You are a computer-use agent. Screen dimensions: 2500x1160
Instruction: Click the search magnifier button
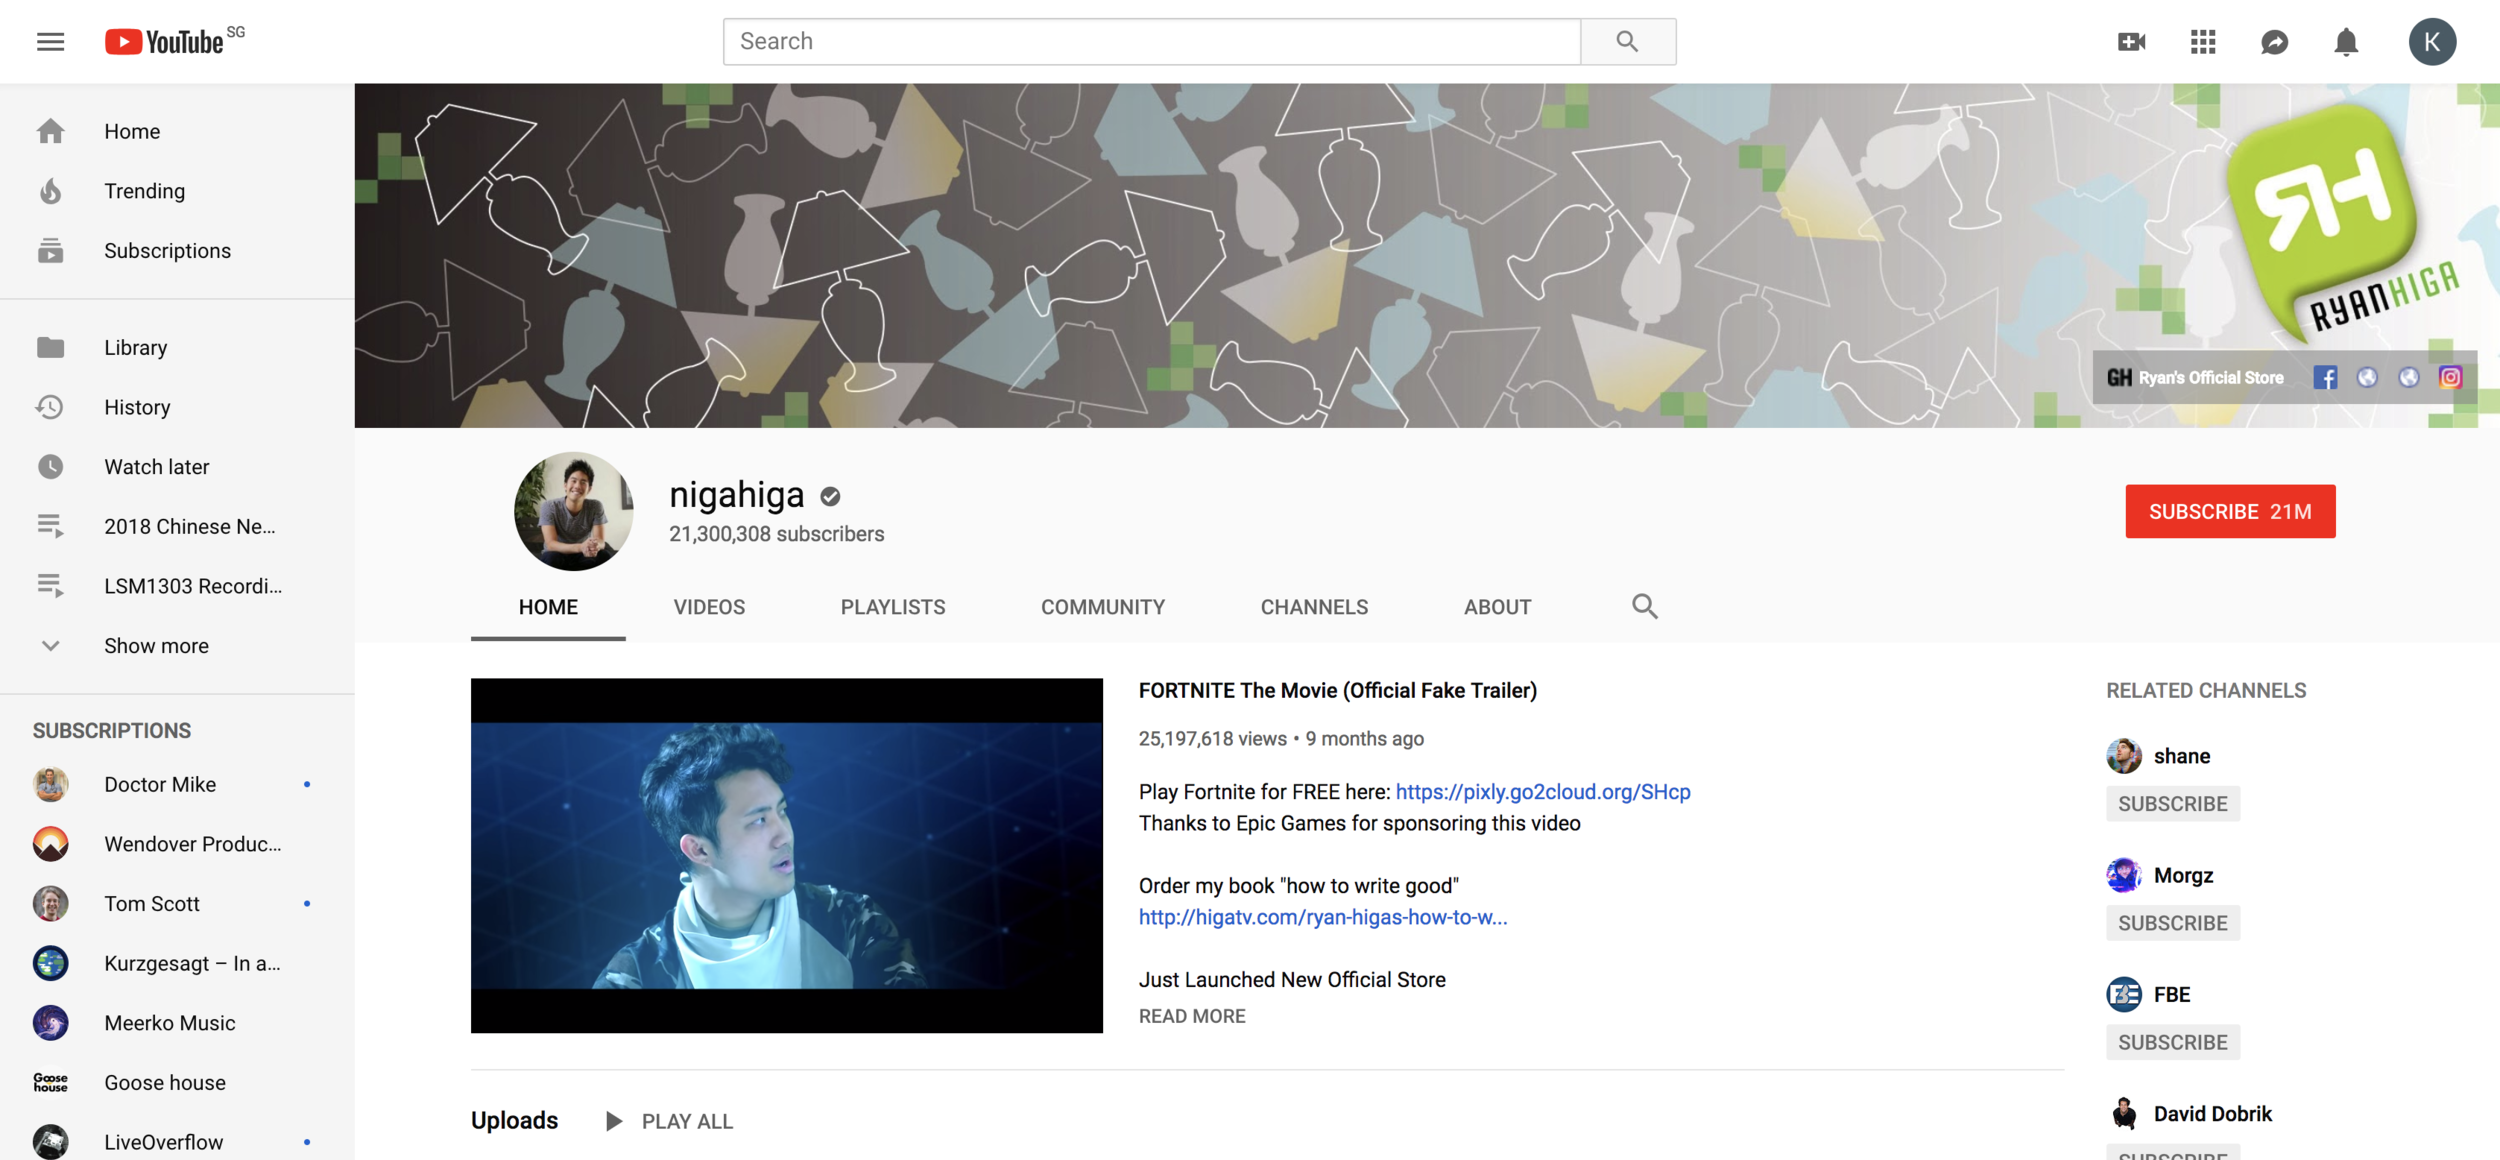(1627, 42)
